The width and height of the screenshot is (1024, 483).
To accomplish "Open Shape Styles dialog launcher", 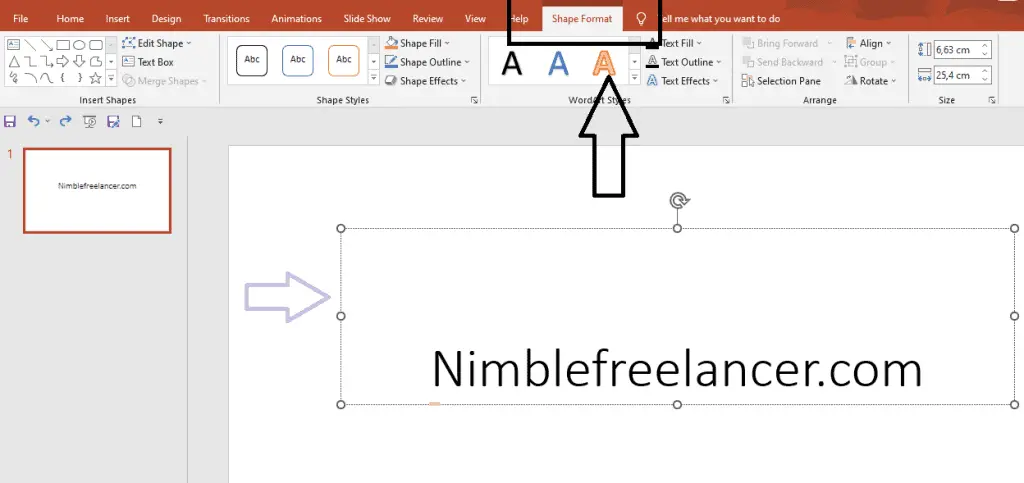I will (473, 101).
